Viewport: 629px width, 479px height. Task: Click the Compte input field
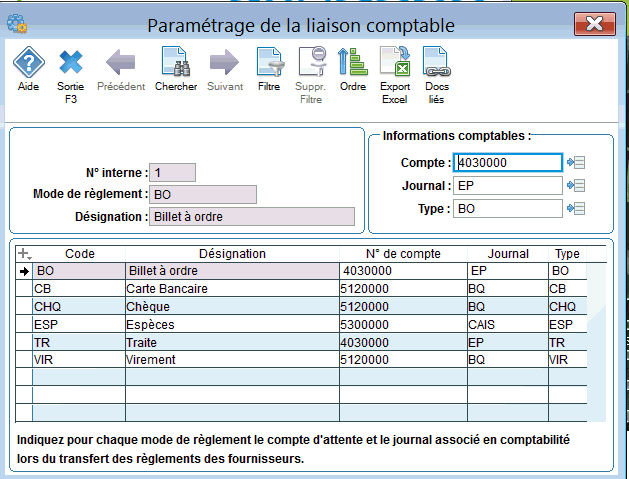508,162
